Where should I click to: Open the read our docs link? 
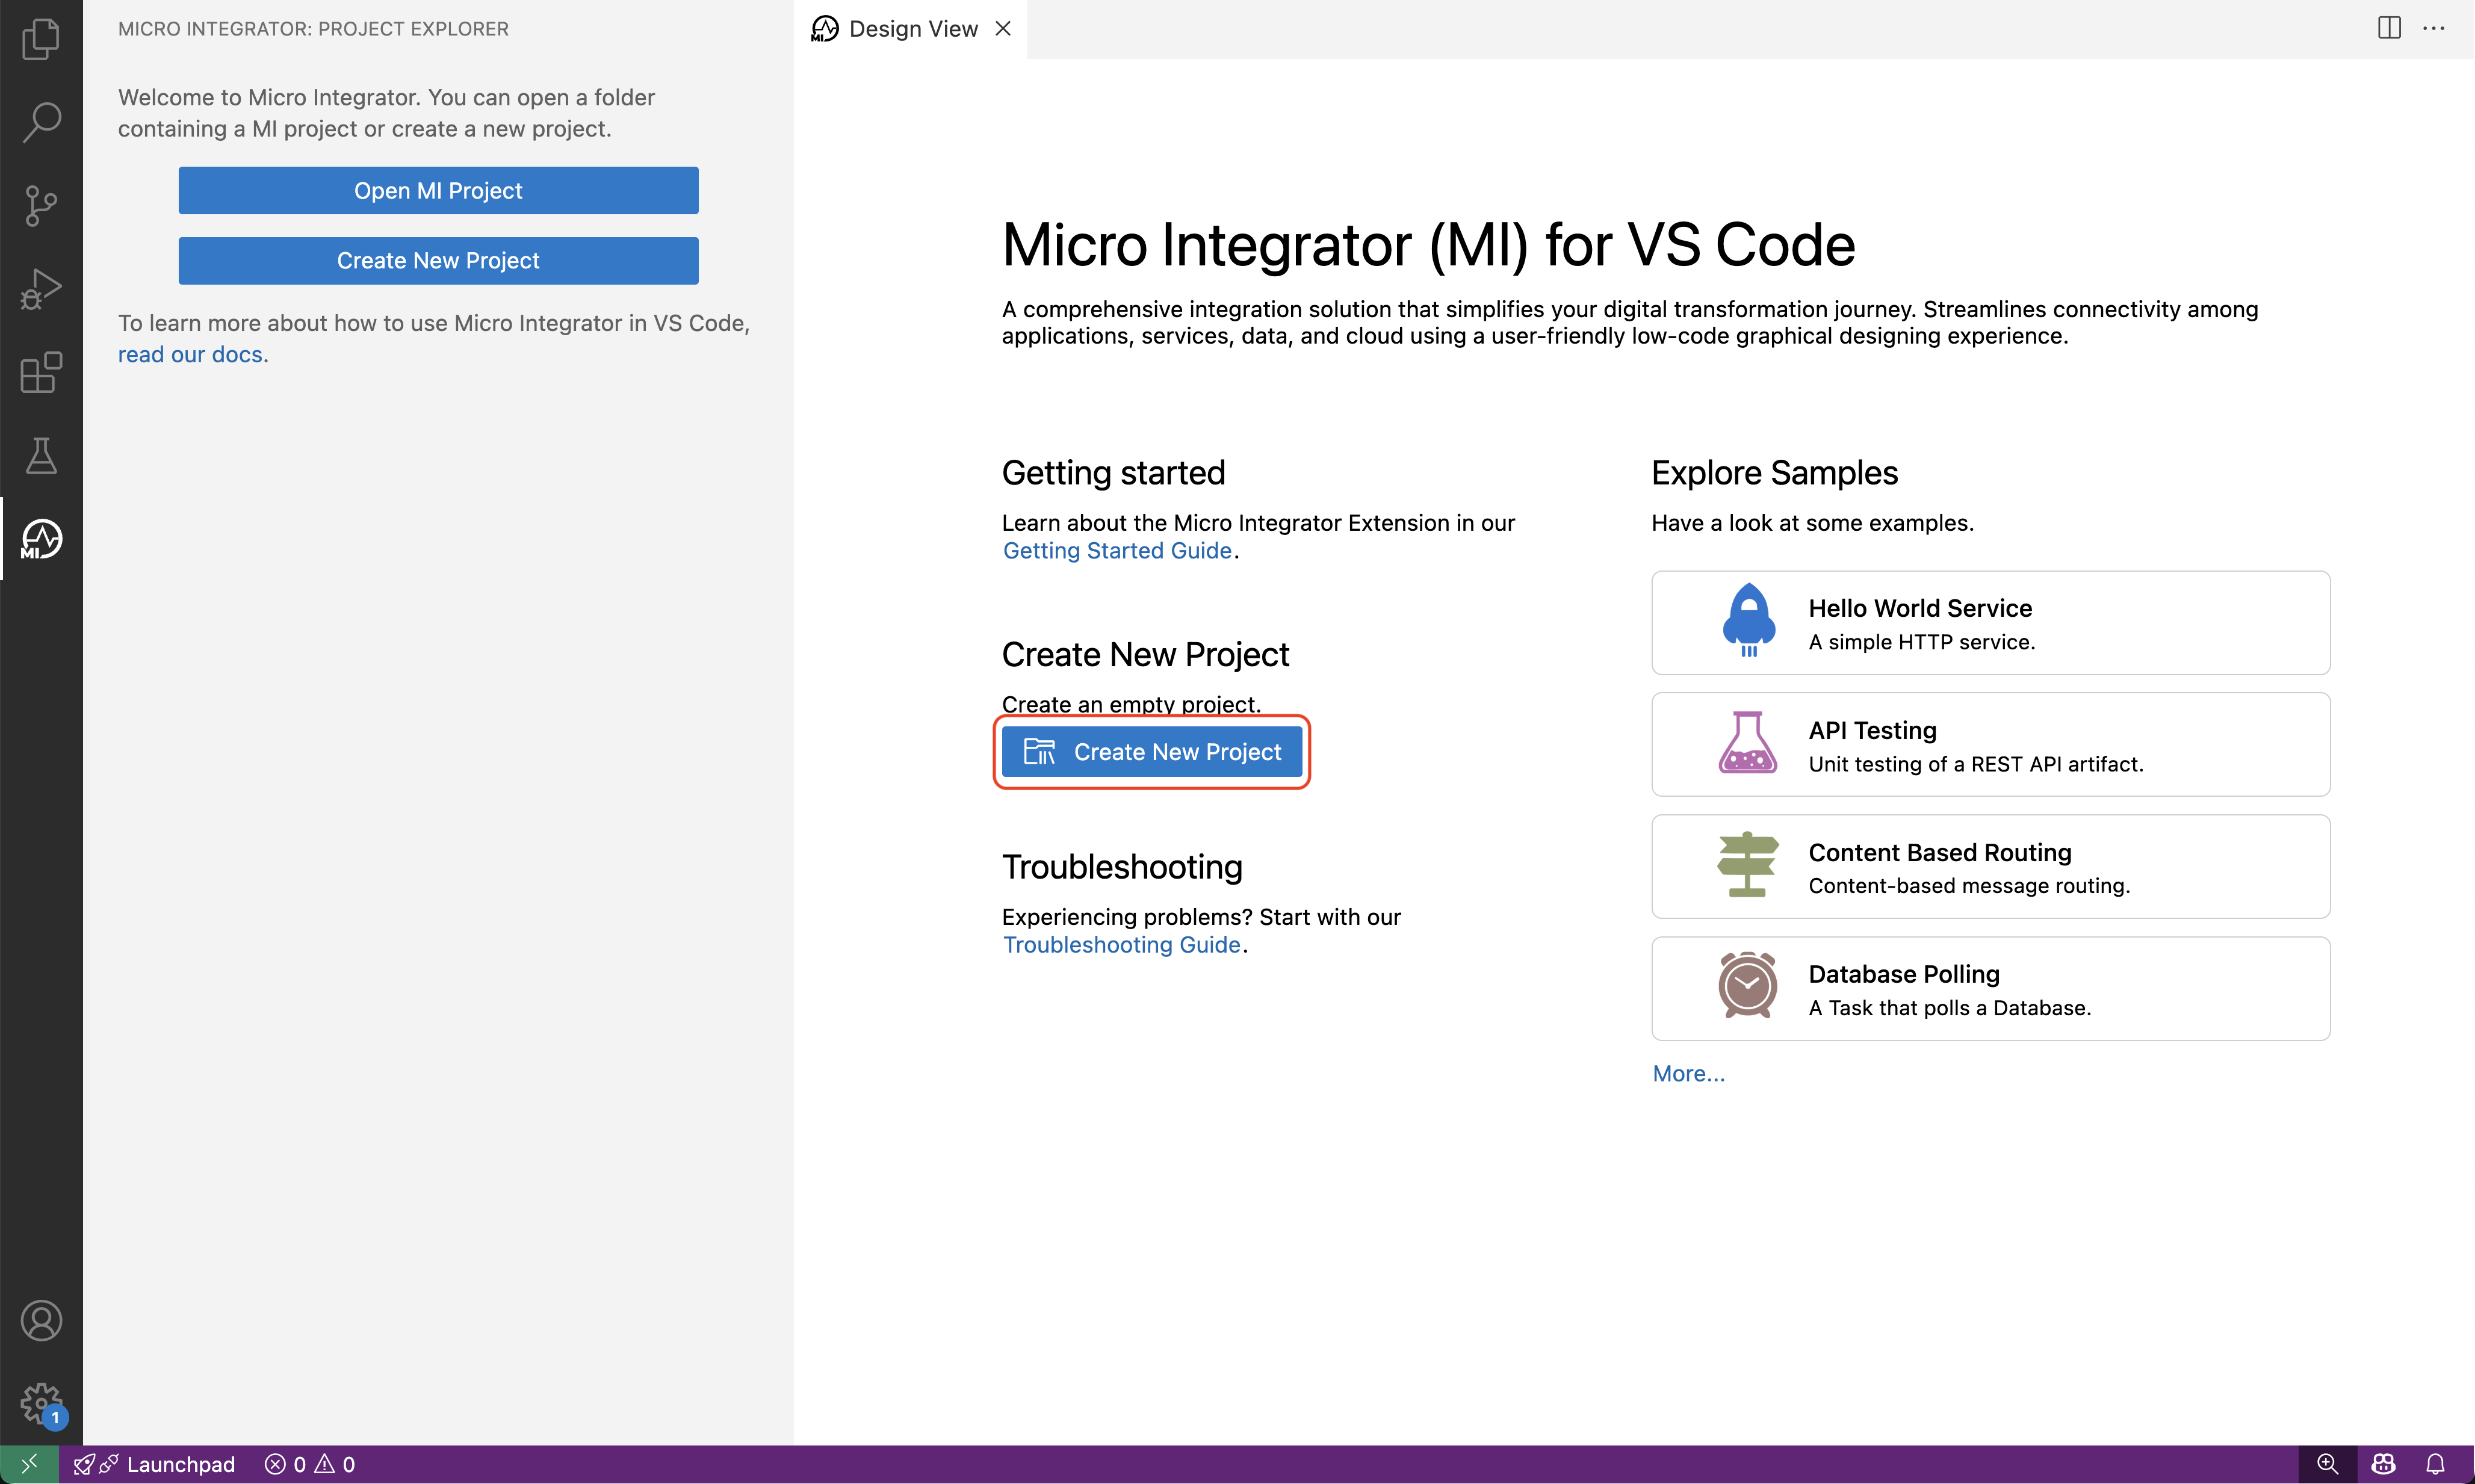click(x=190, y=354)
